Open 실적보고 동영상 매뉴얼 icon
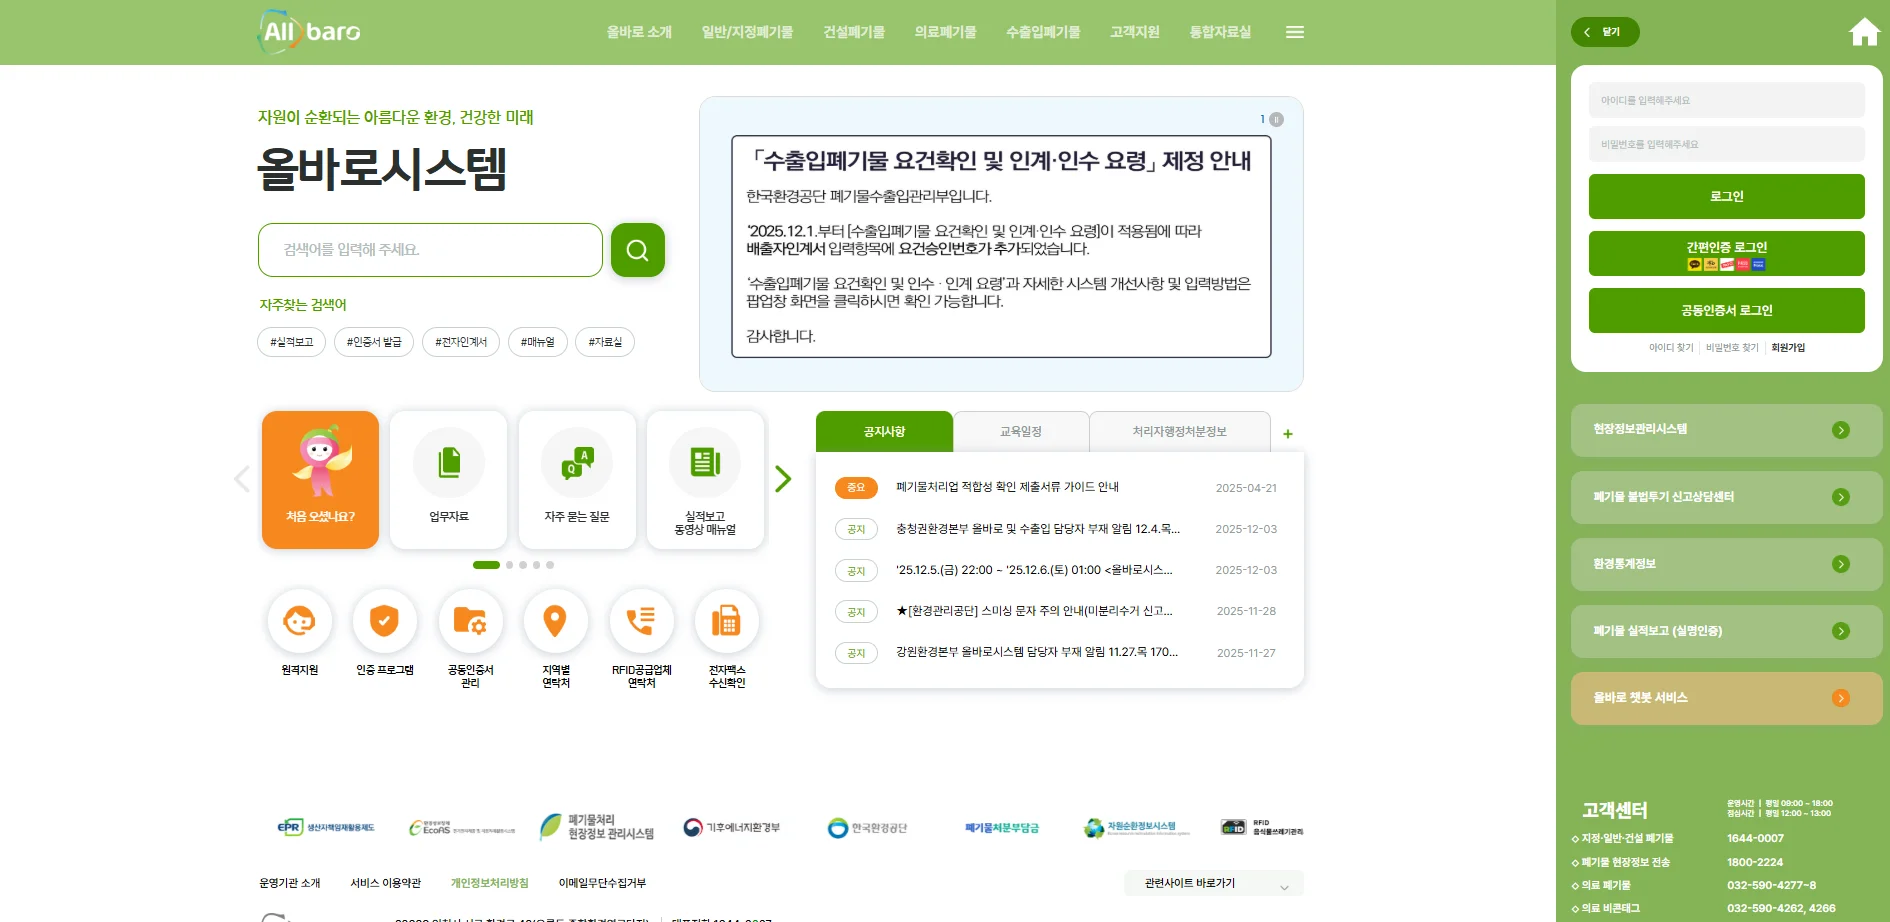 (704, 478)
